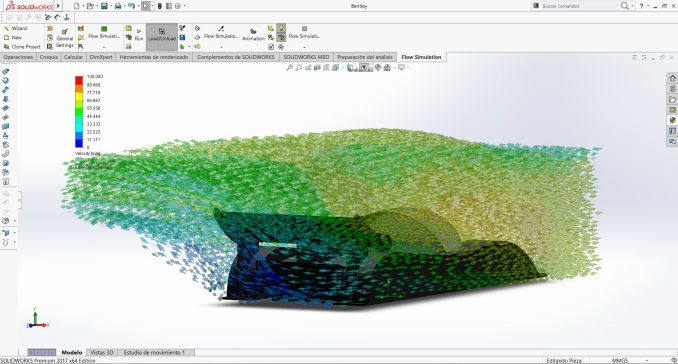Click the Zoom to Area icon
Viewport: 678px width, 364px height.
coord(299,67)
